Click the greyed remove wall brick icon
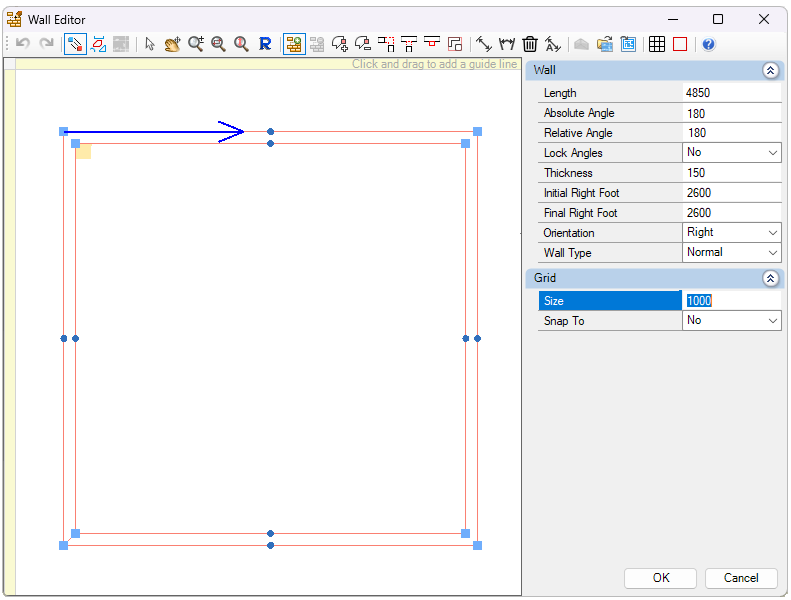The height and width of the screenshot is (600, 791). pos(317,44)
